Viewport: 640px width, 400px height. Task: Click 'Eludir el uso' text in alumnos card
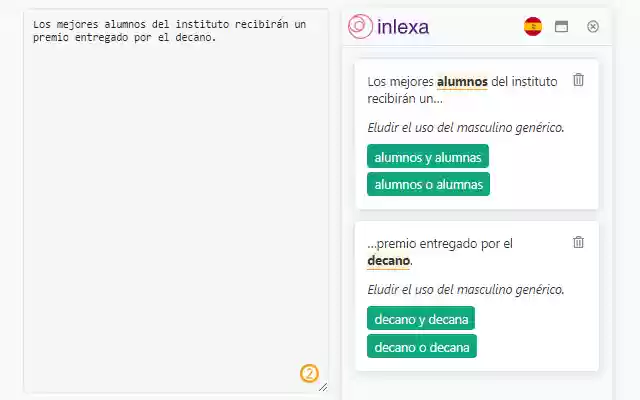tap(466, 128)
